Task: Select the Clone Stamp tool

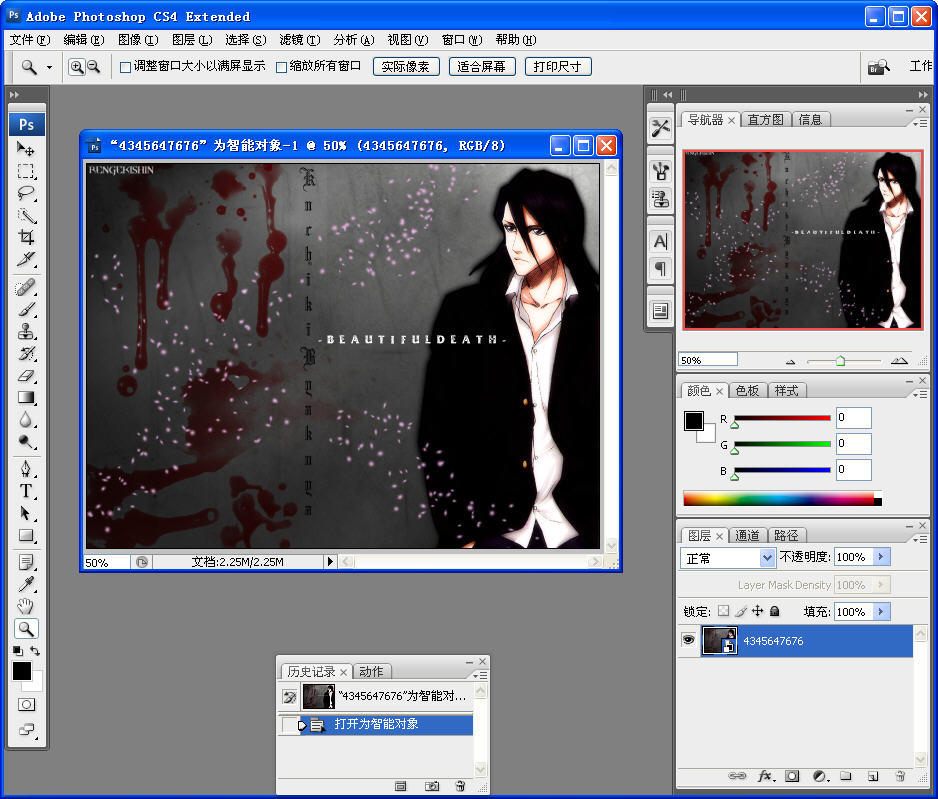Action: click(x=26, y=331)
